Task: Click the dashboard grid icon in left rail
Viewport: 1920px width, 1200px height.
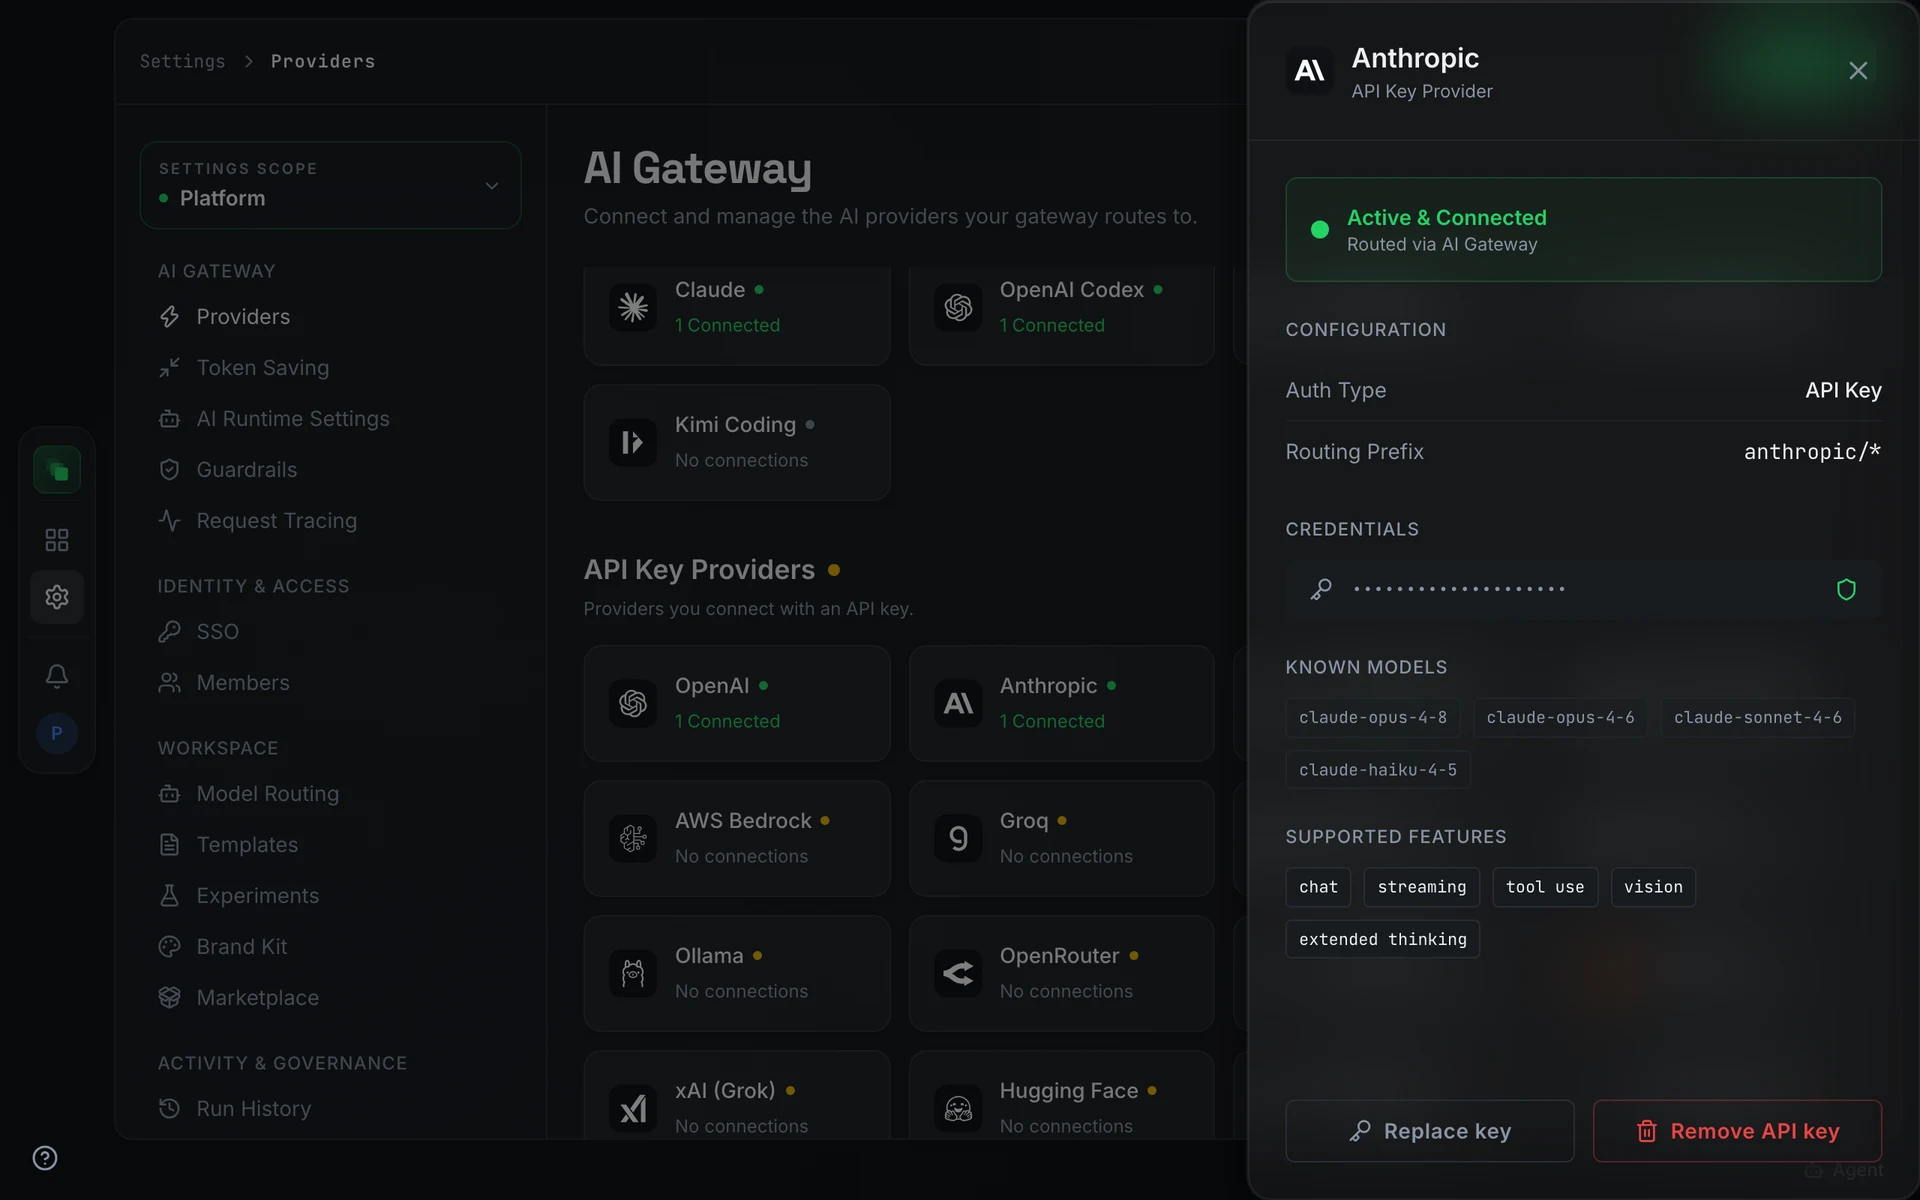Action: point(57,540)
